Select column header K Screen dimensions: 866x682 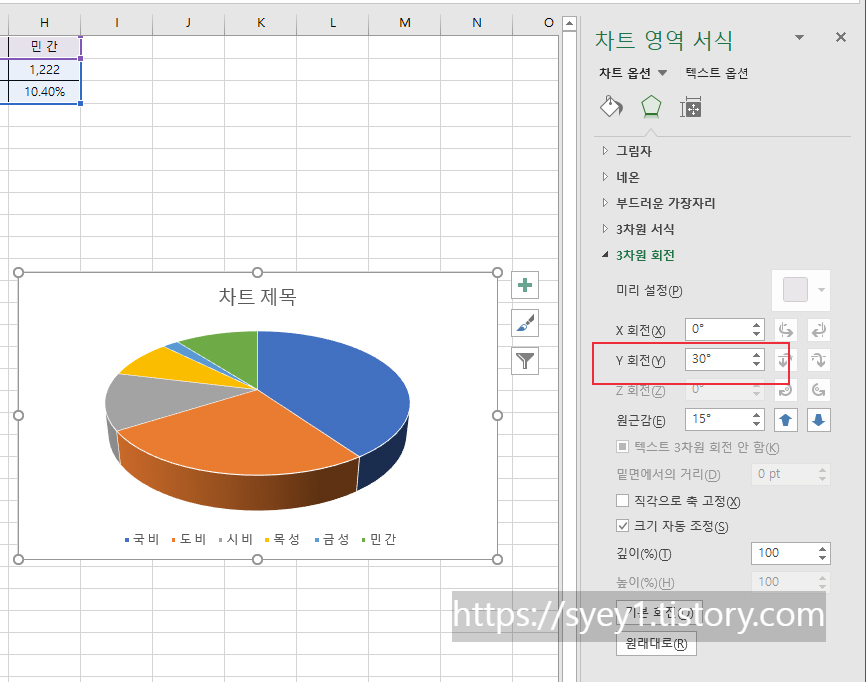pos(261,23)
